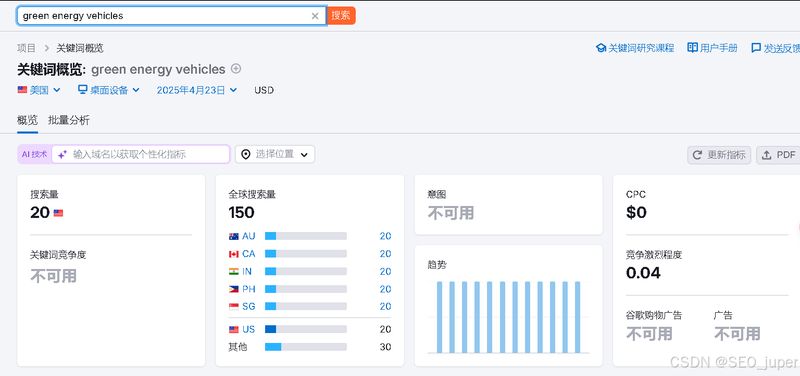Add keyword using the plus circle icon
The width and height of the screenshot is (800, 376).
pyautogui.click(x=236, y=68)
